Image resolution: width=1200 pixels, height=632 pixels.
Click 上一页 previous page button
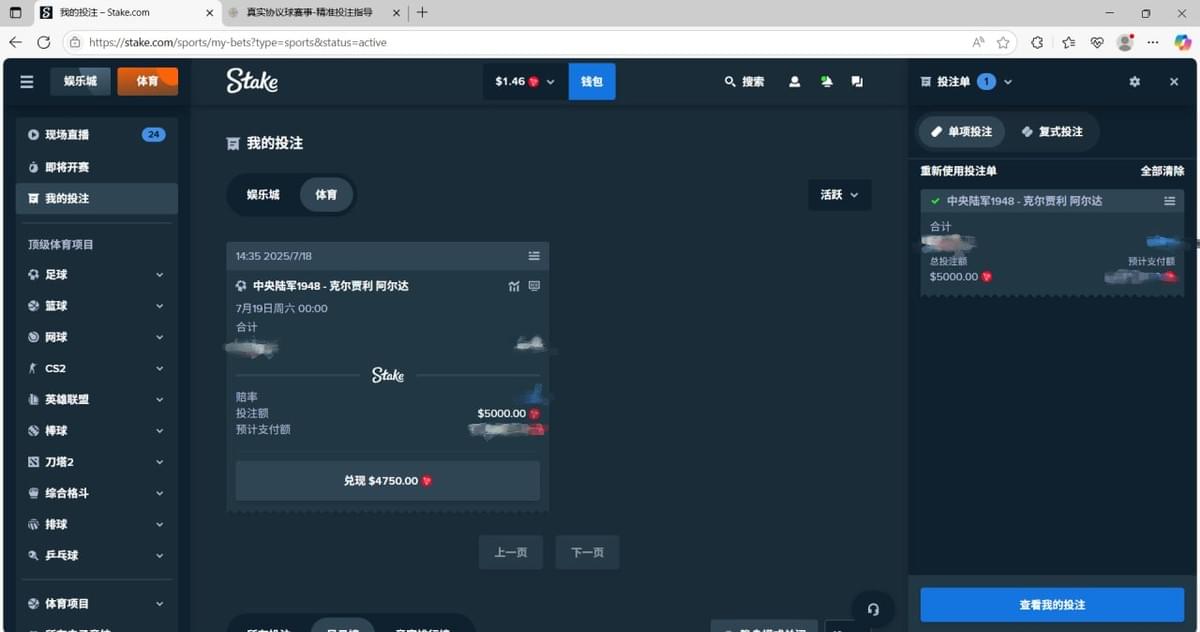(x=510, y=552)
